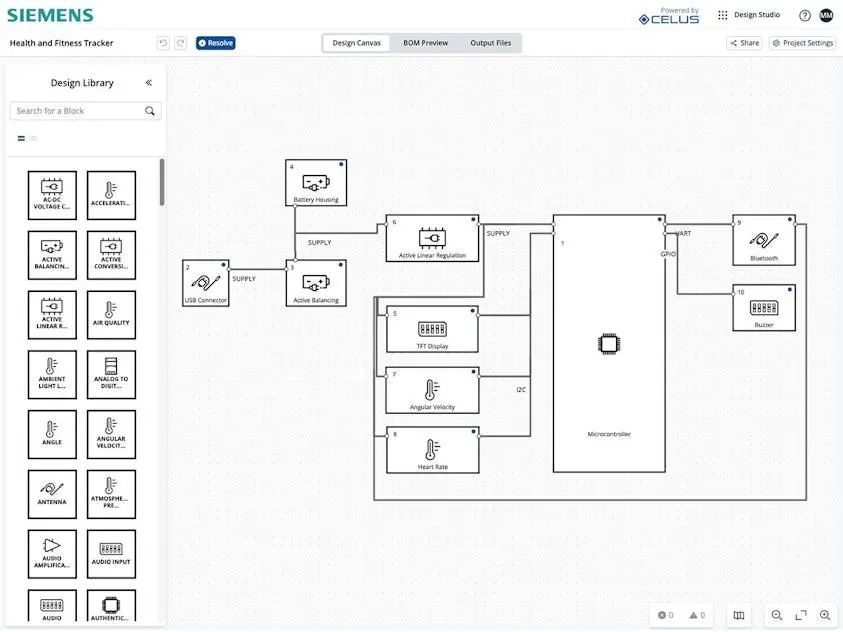Screen dimensions: 843x632
Task: Click the Resolve button
Action: 216,43
